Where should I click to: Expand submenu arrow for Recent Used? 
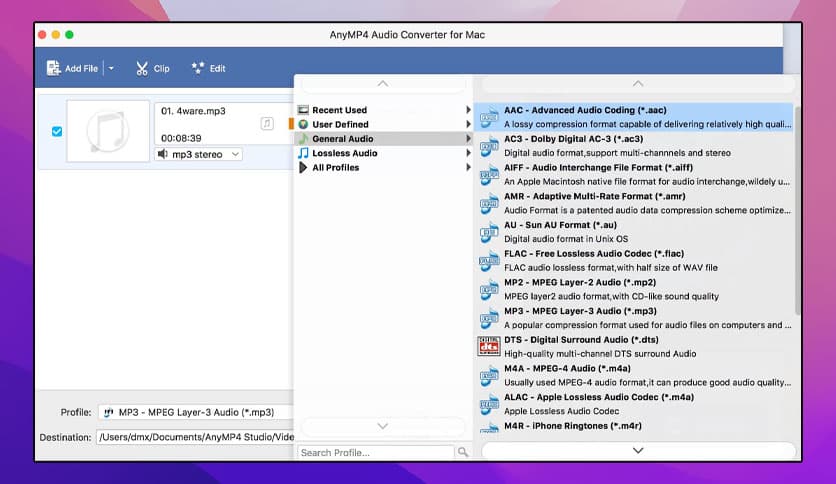tap(468, 110)
